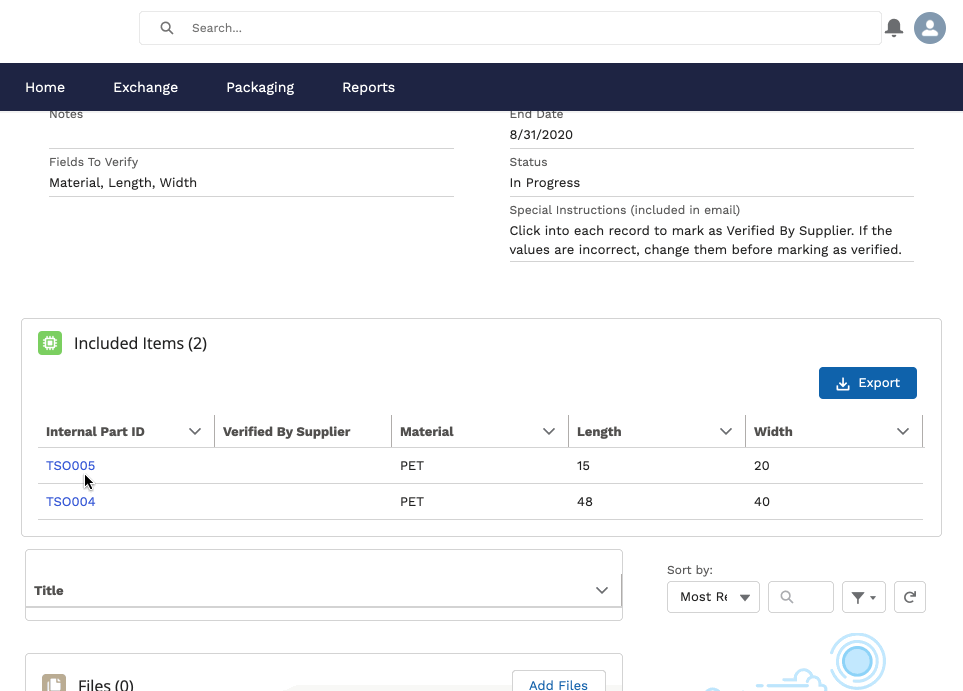Open the Sort by Most Recent dropdown

point(713,597)
